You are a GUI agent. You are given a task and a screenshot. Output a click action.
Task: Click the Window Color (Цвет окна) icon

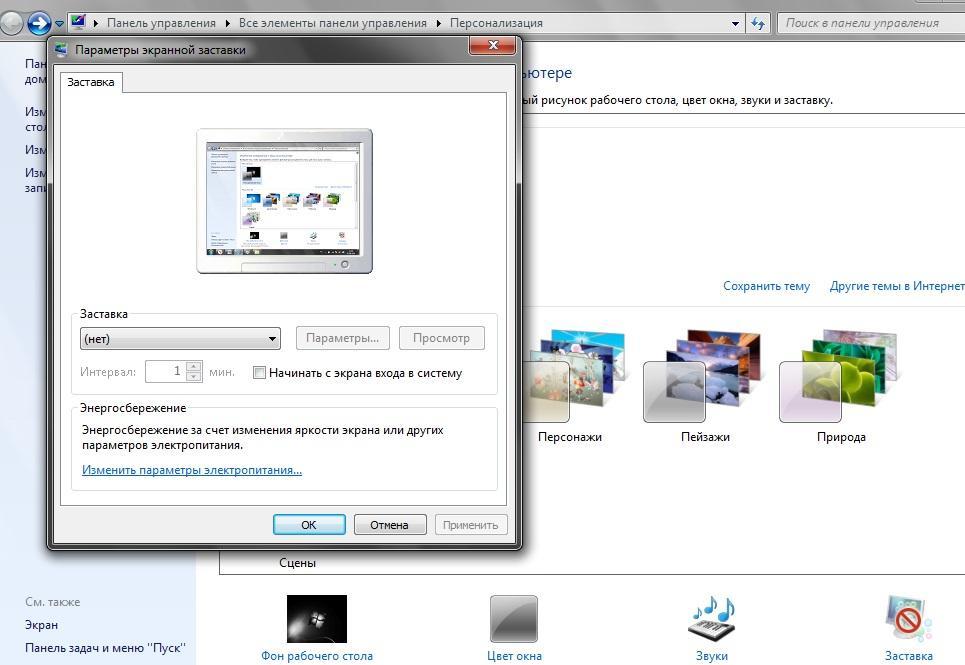click(x=514, y=619)
